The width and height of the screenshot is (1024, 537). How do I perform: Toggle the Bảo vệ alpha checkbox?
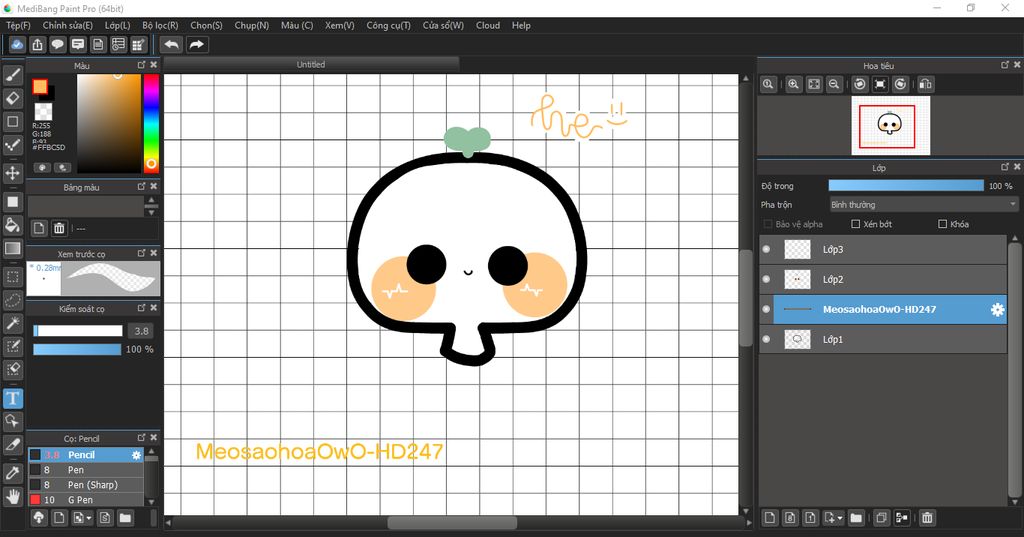(768, 224)
